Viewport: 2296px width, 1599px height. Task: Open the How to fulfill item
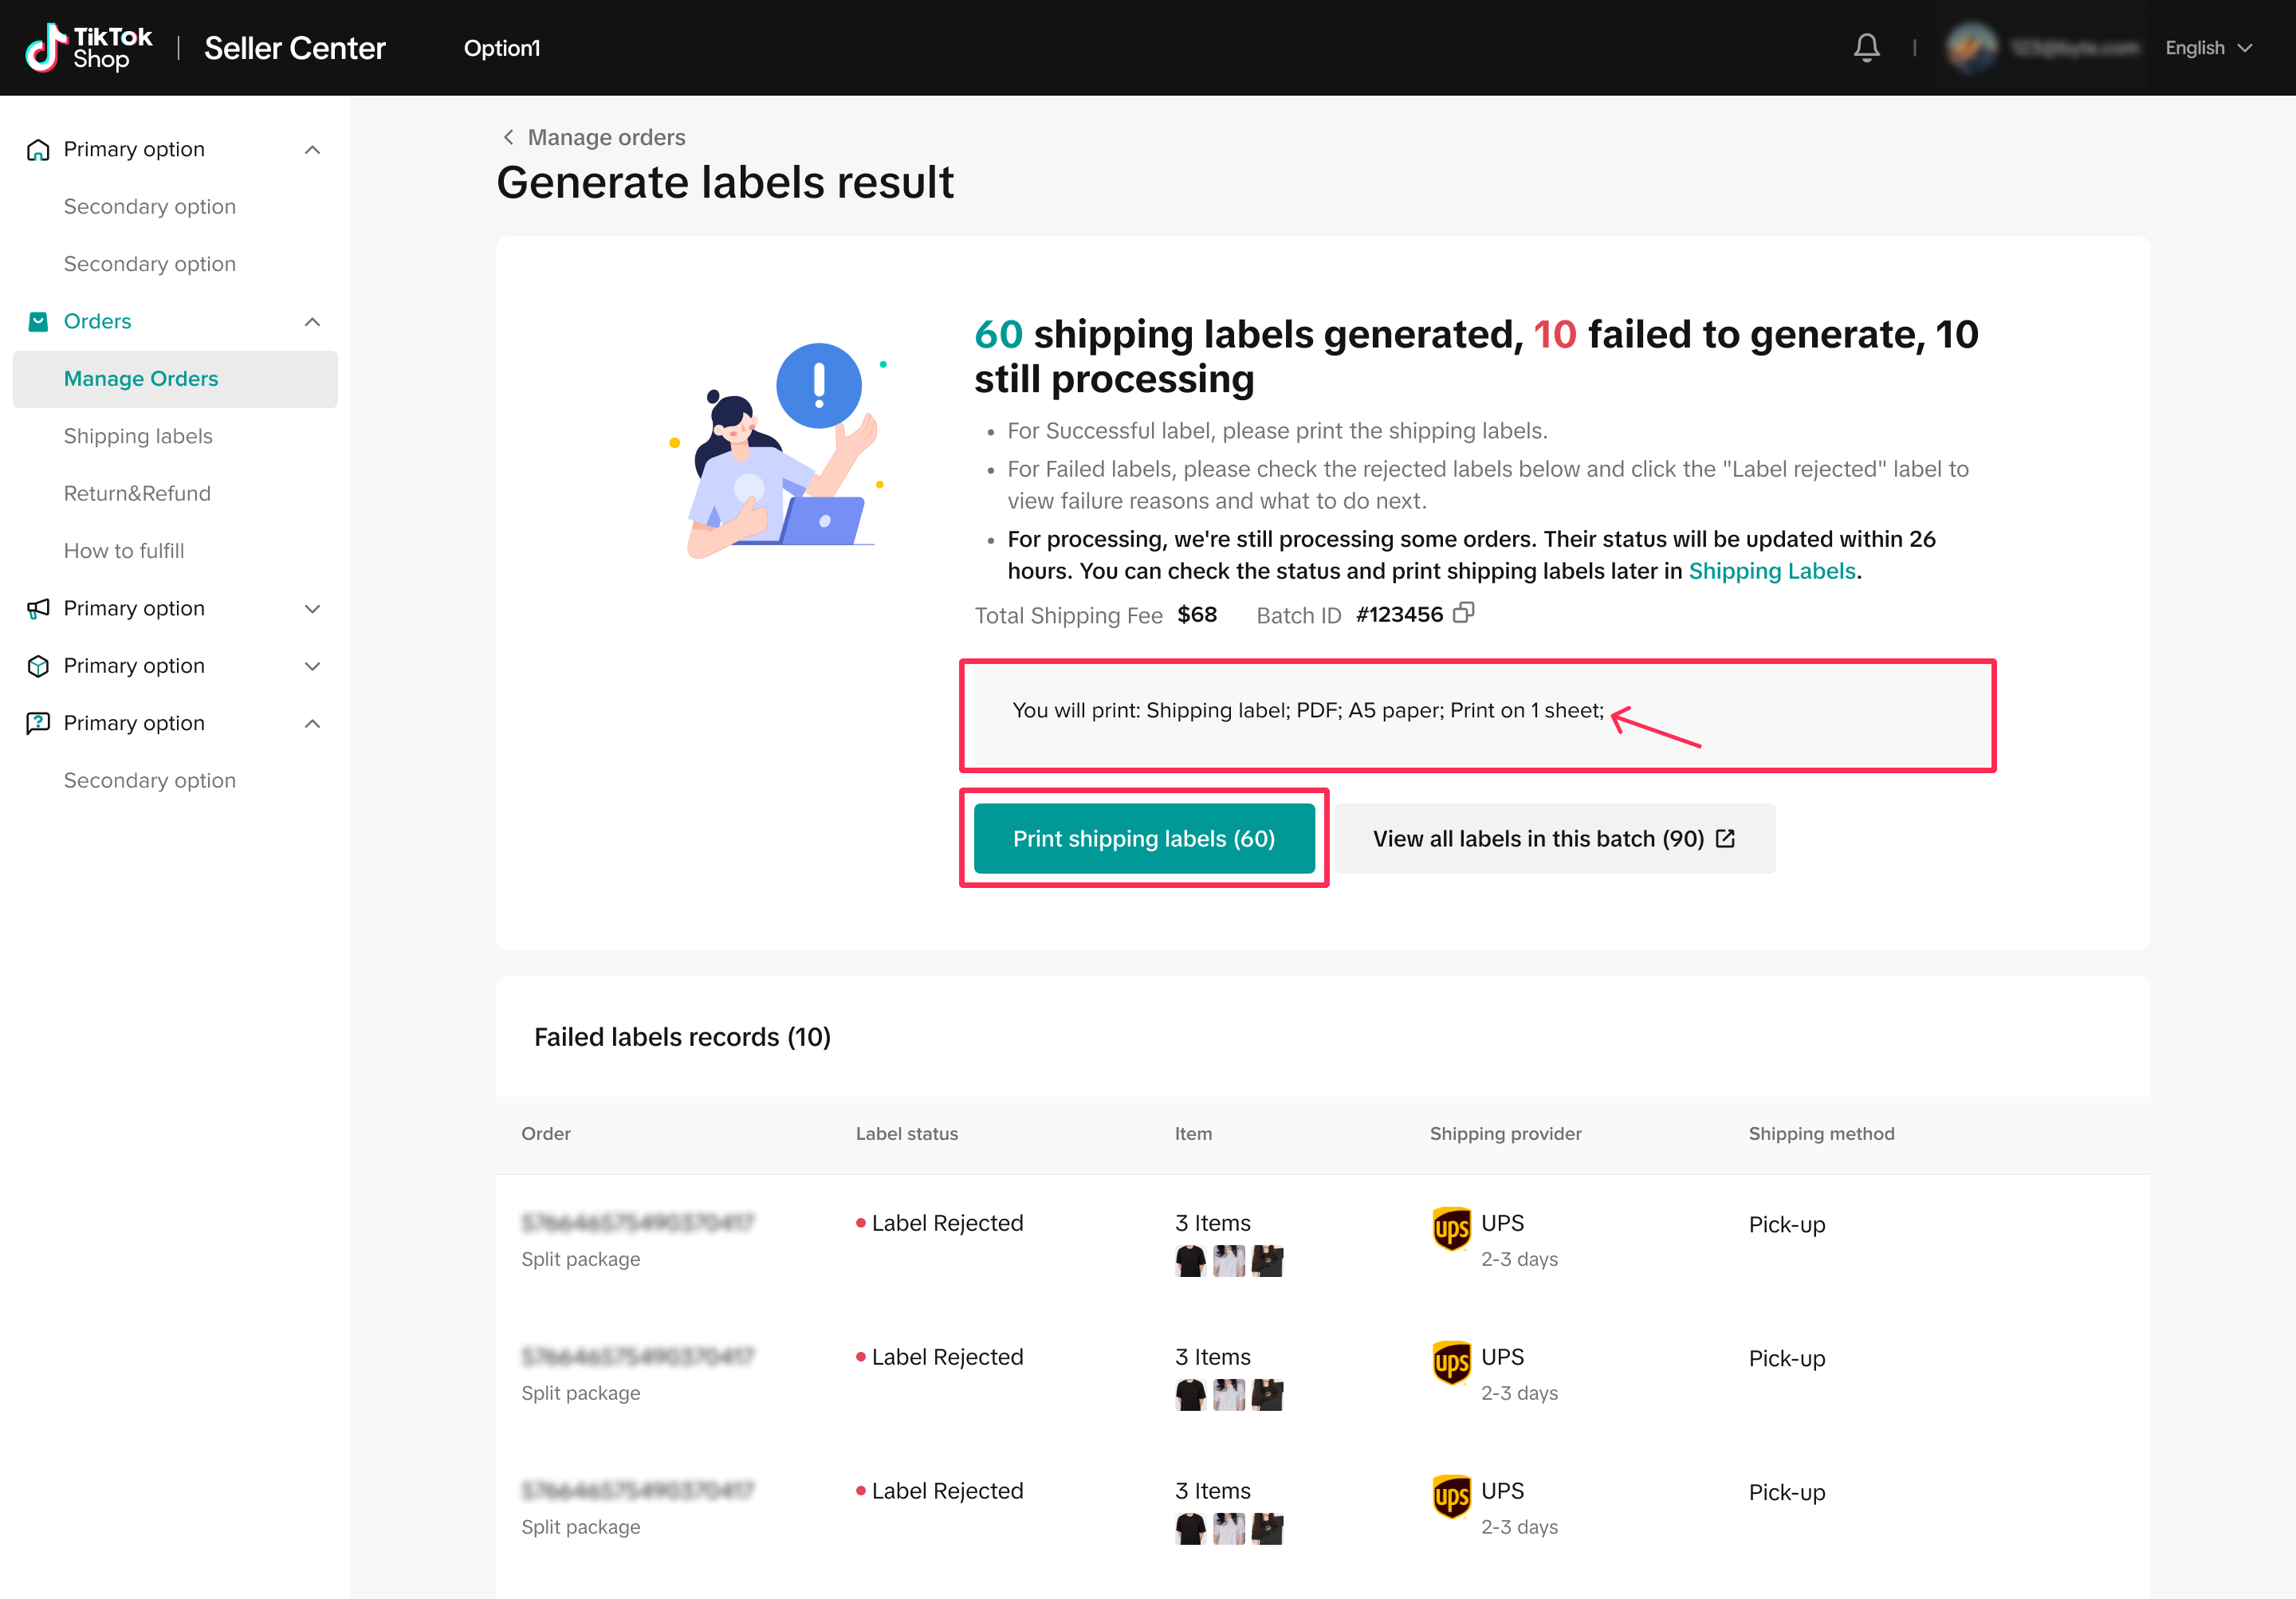(124, 551)
